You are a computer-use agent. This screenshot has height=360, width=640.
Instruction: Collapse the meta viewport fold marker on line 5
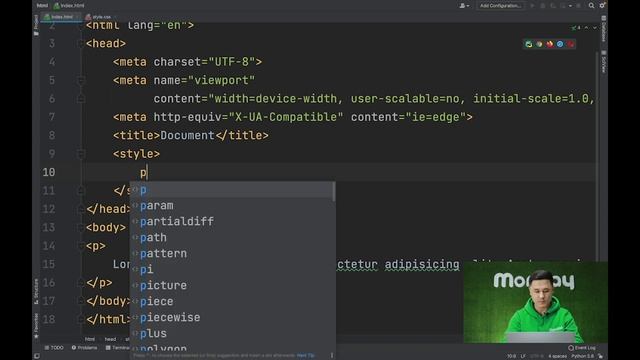click(x=80, y=80)
